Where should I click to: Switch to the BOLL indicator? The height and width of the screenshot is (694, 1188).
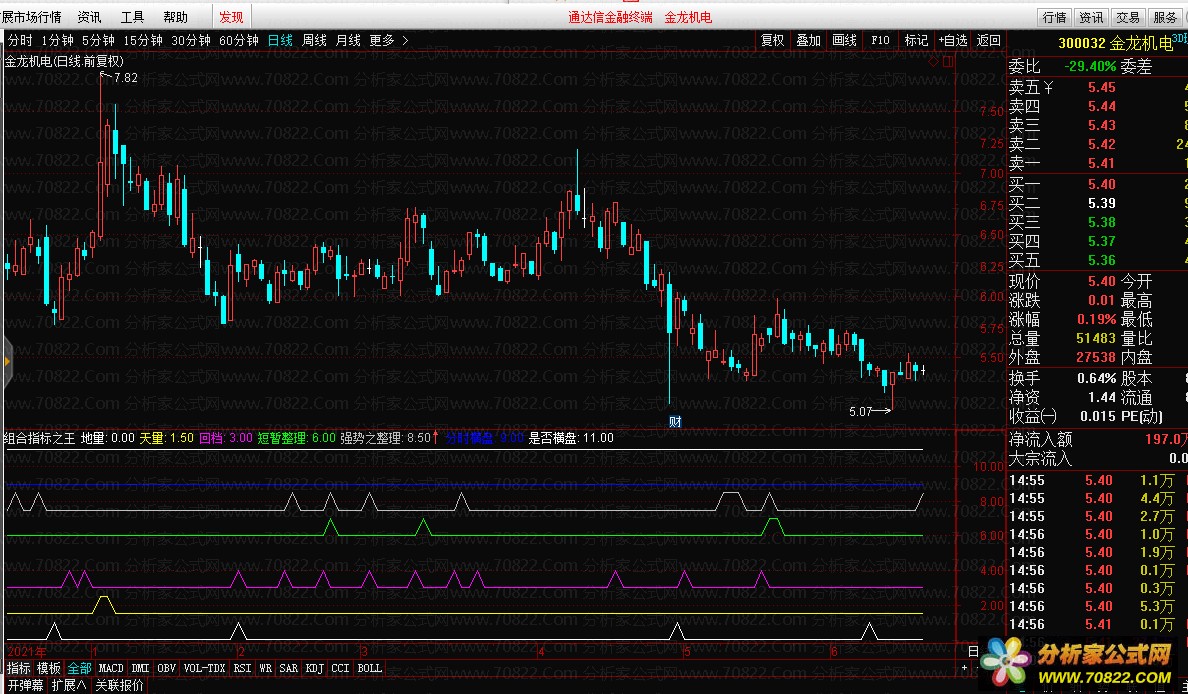click(370, 668)
